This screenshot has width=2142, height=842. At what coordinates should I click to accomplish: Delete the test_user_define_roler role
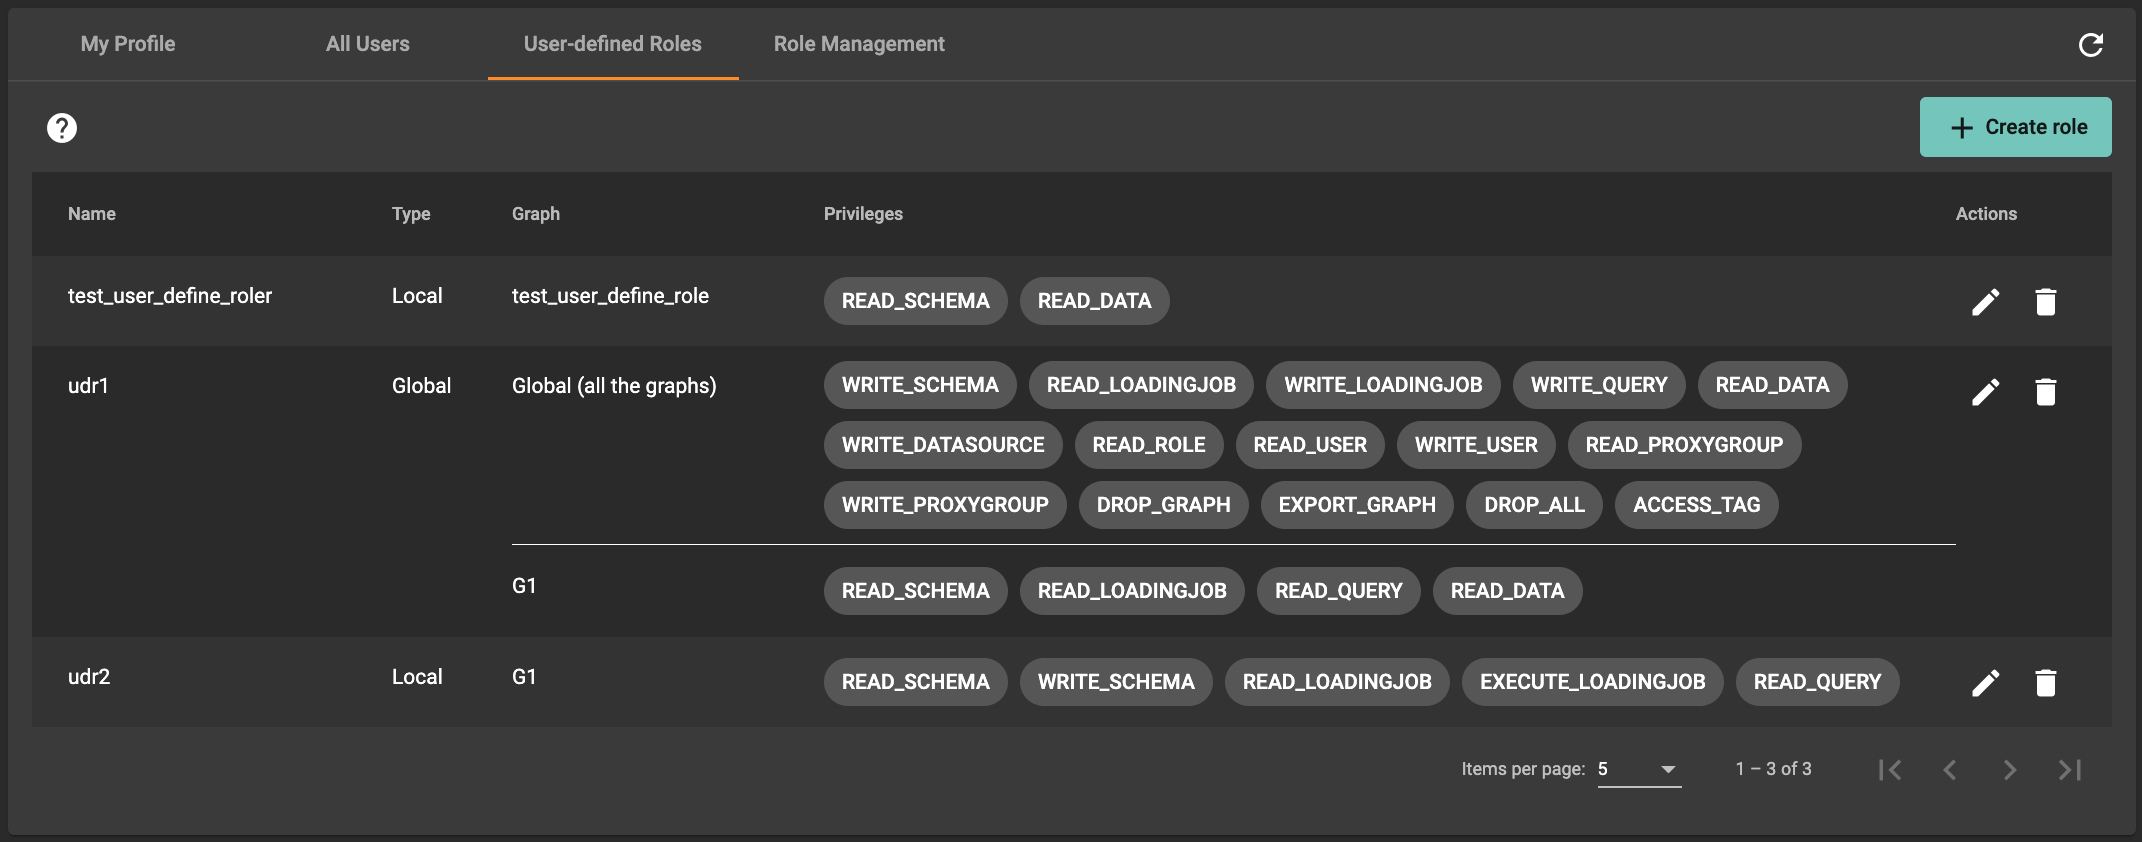click(x=2045, y=302)
